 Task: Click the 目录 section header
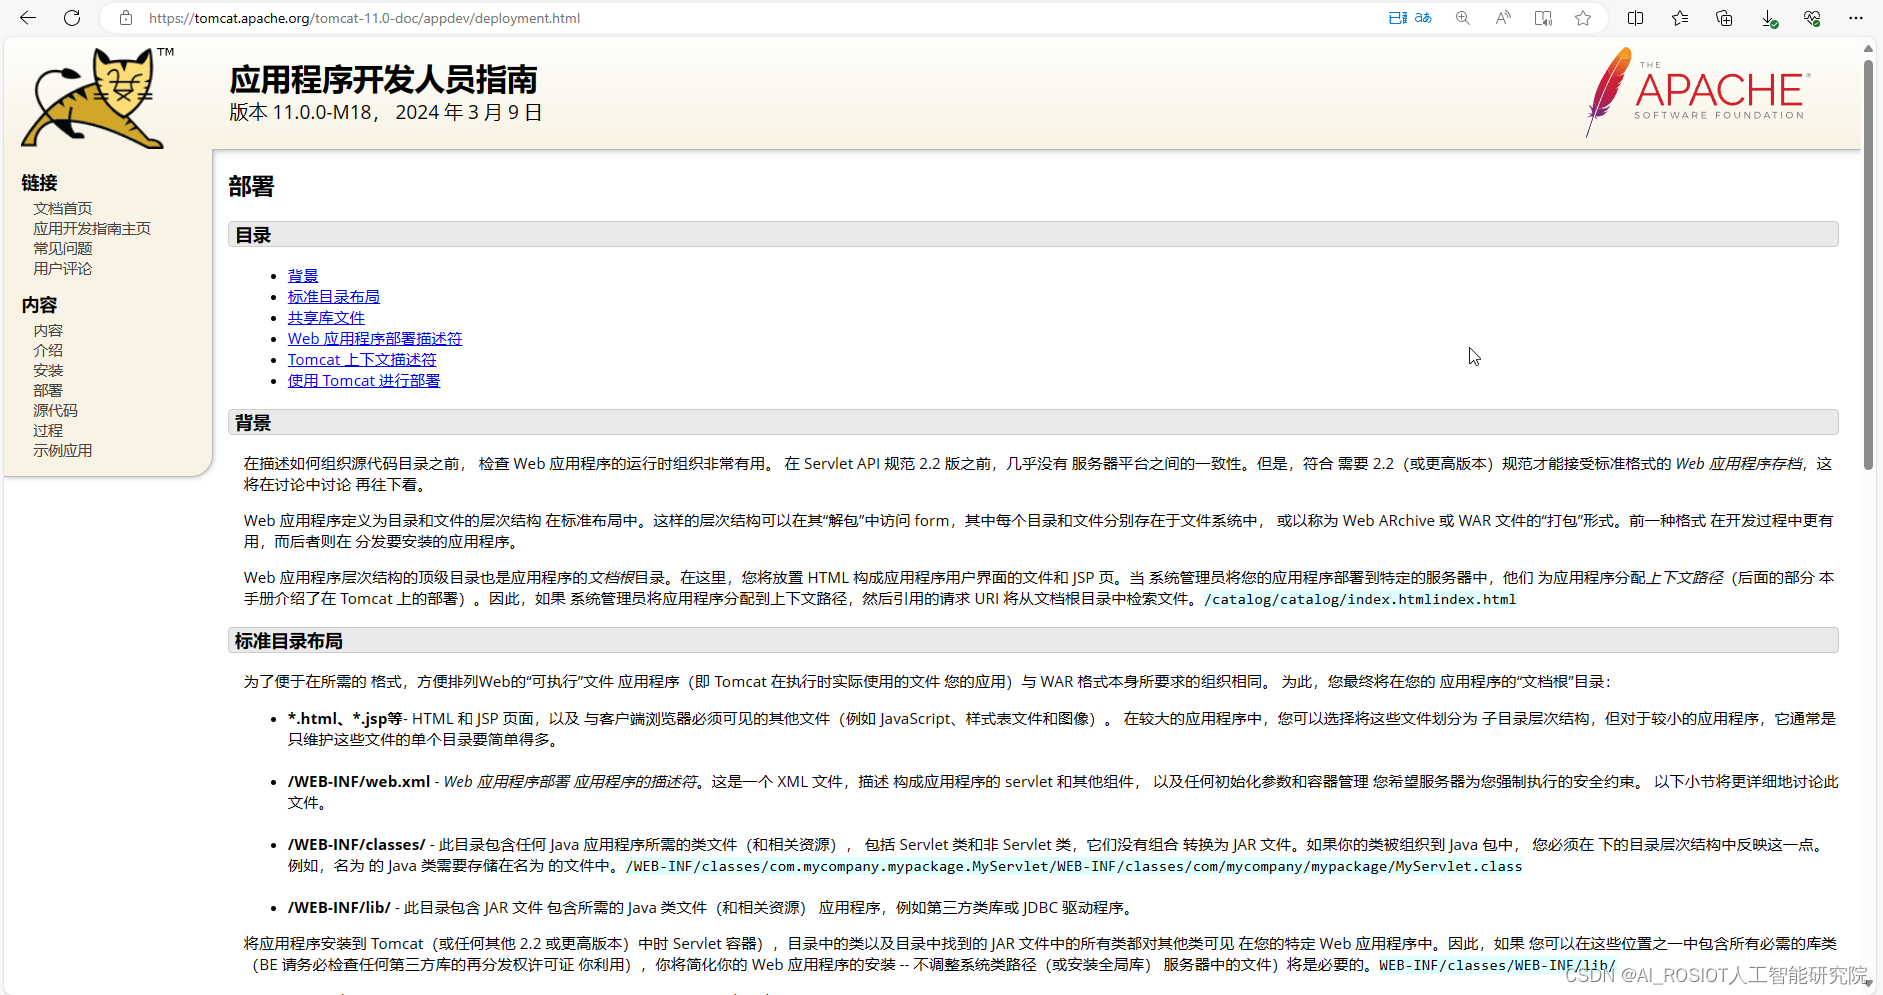click(1033, 235)
